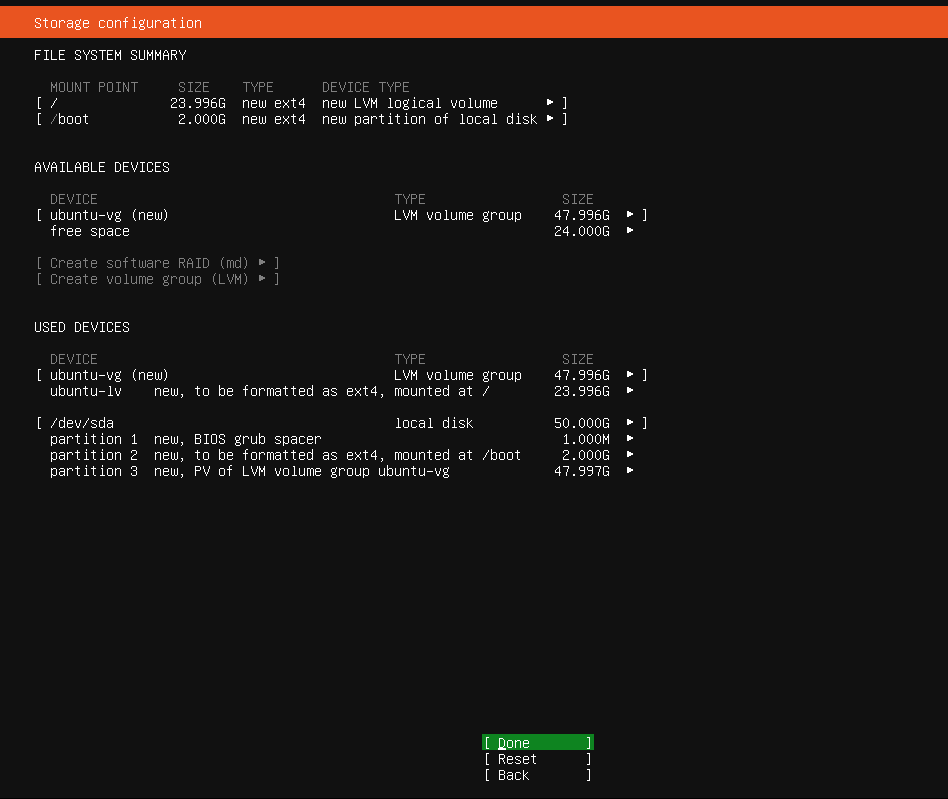
Task: Go Back to previous installer screen
Action: pos(537,775)
